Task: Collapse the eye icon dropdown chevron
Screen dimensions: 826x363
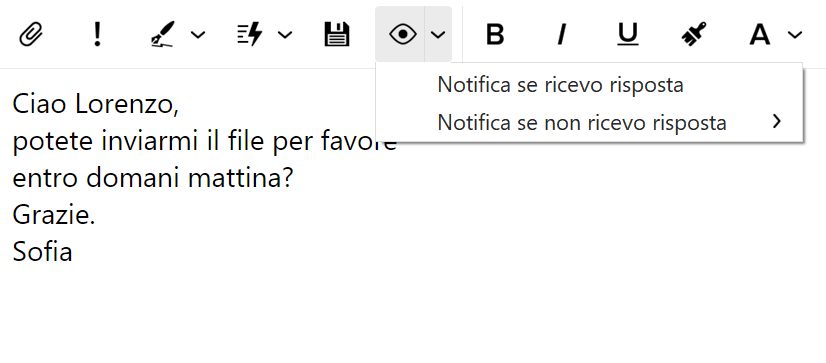Action: pos(438,35)
